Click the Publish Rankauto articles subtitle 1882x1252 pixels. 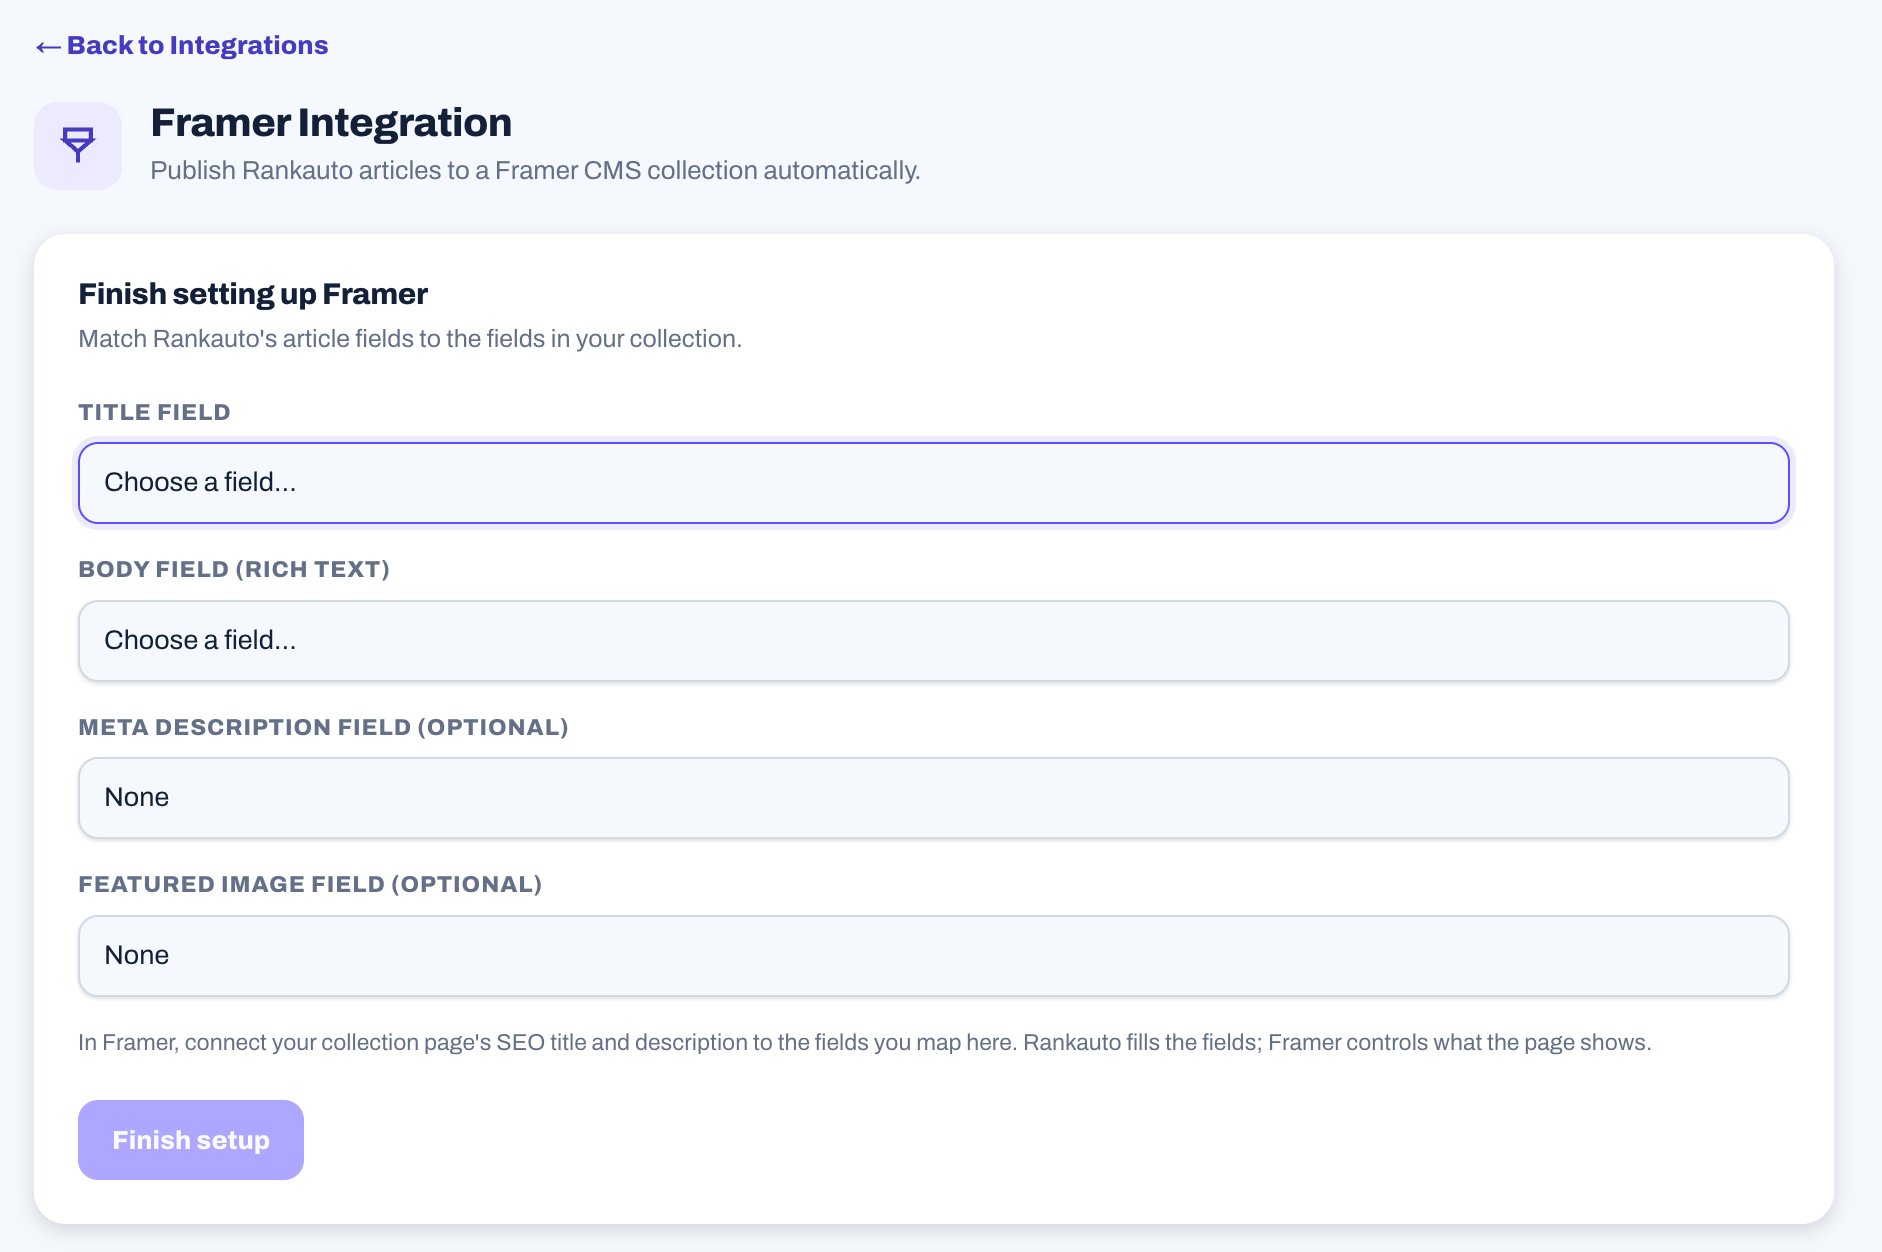pos(535,171)
